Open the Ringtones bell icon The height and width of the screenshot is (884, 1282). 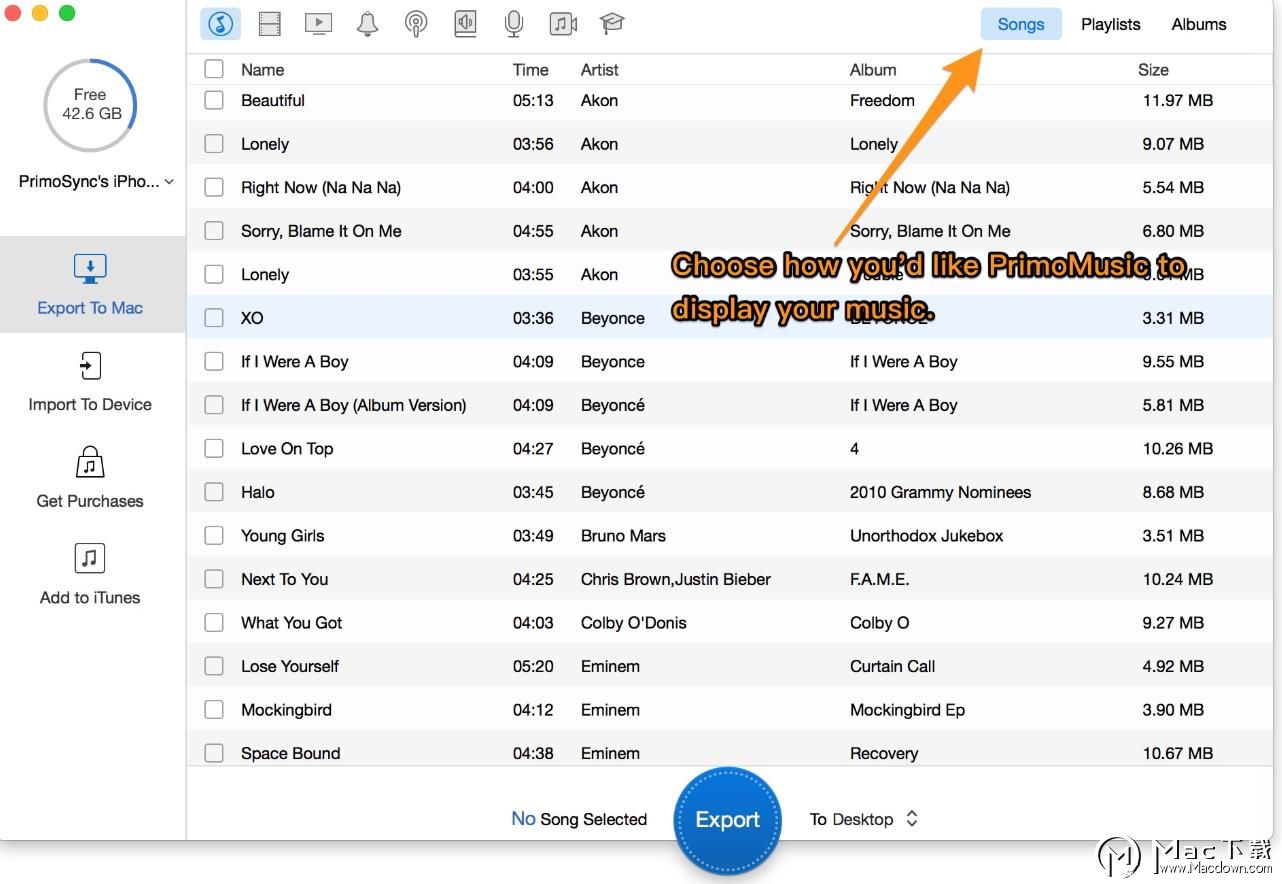point(367,24)
